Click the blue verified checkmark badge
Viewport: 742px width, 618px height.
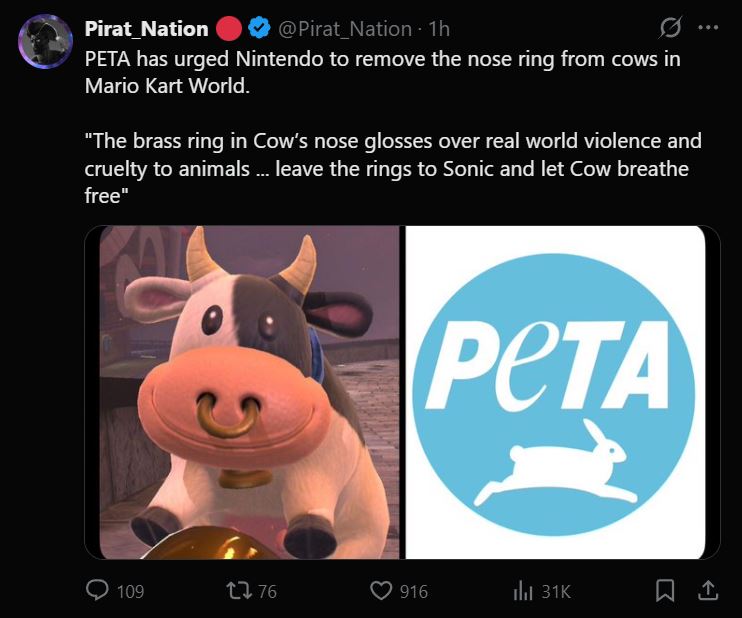click(258, 29)
